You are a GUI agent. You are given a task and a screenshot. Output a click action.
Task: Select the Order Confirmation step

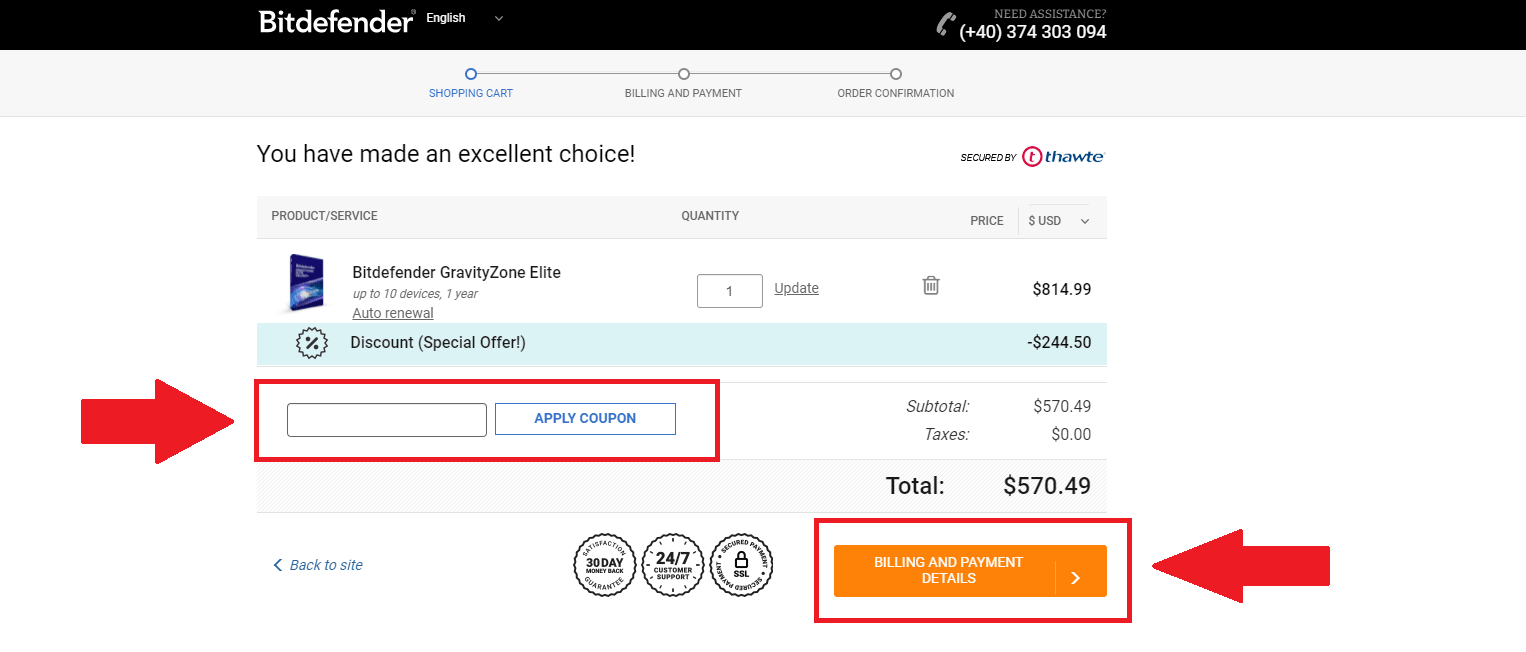click(895, 83)
